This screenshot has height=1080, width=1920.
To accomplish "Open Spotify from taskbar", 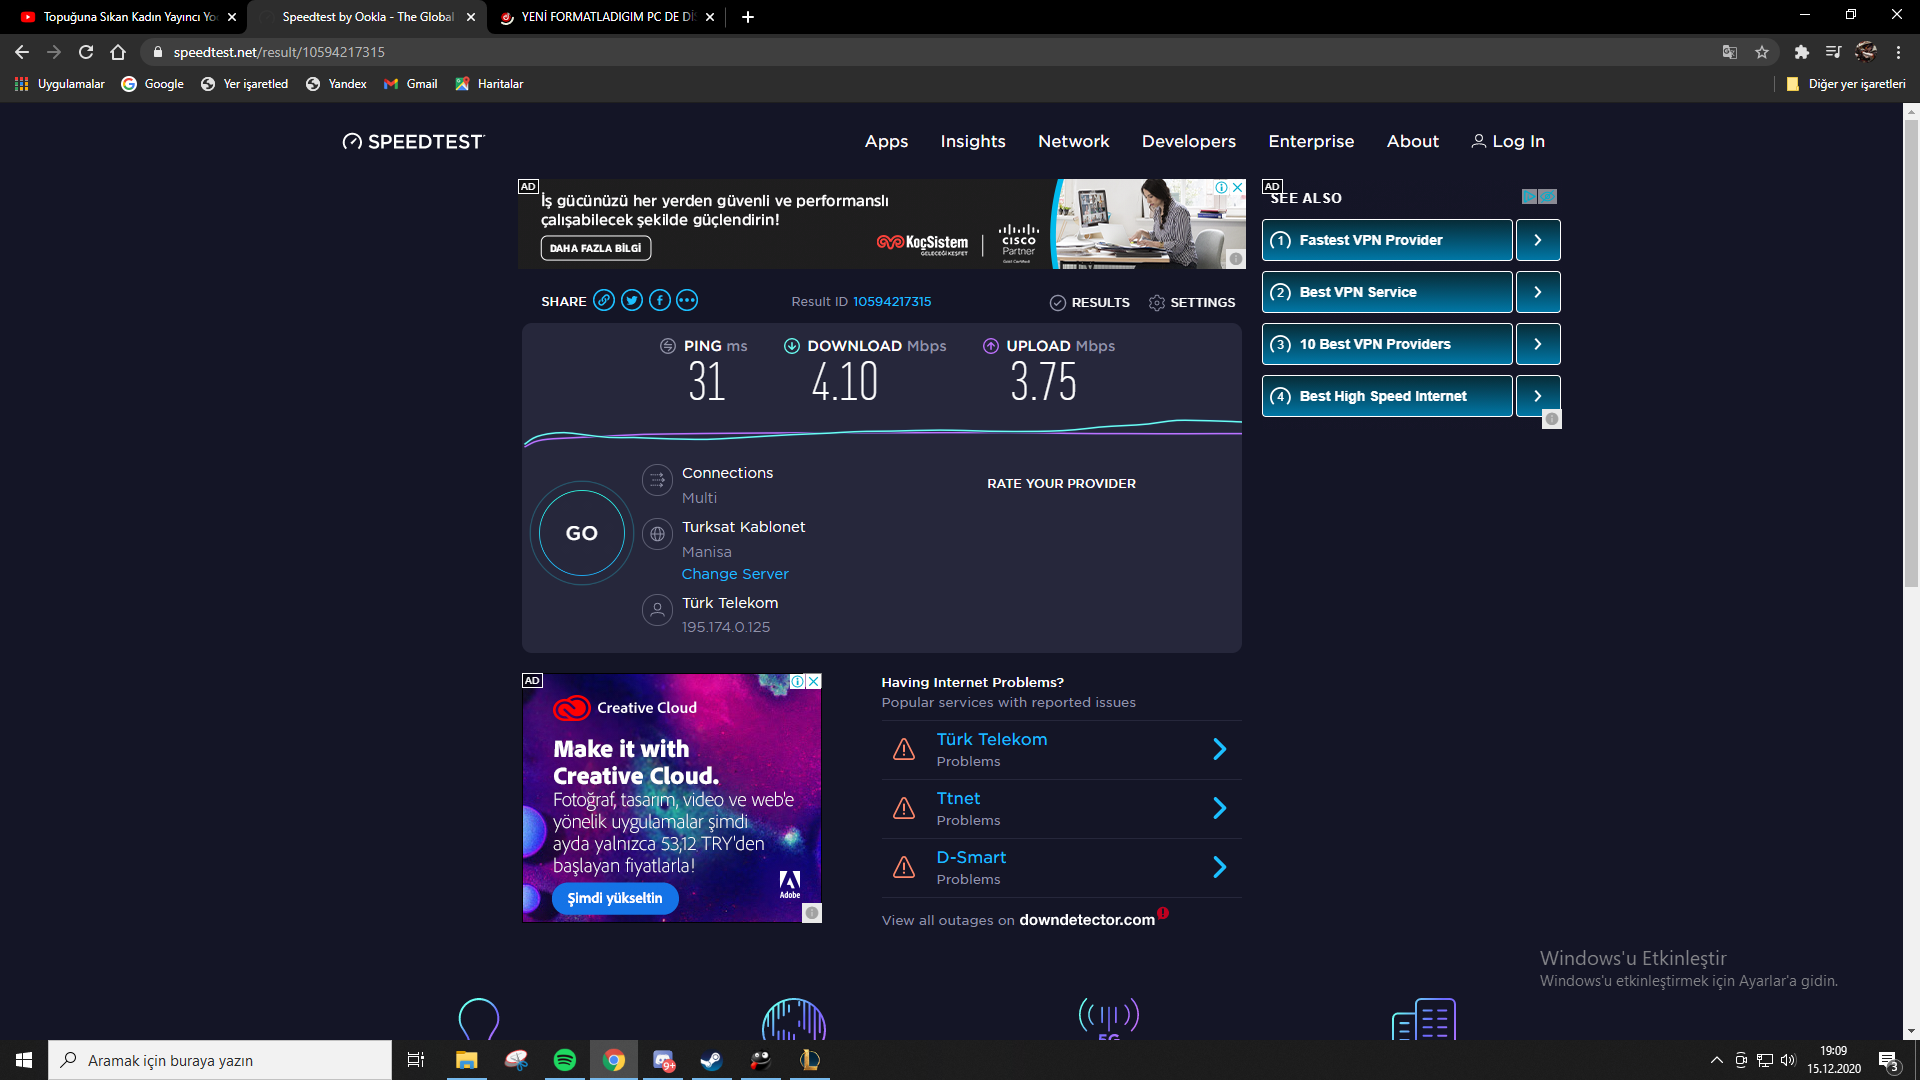I will point(565,1060).
